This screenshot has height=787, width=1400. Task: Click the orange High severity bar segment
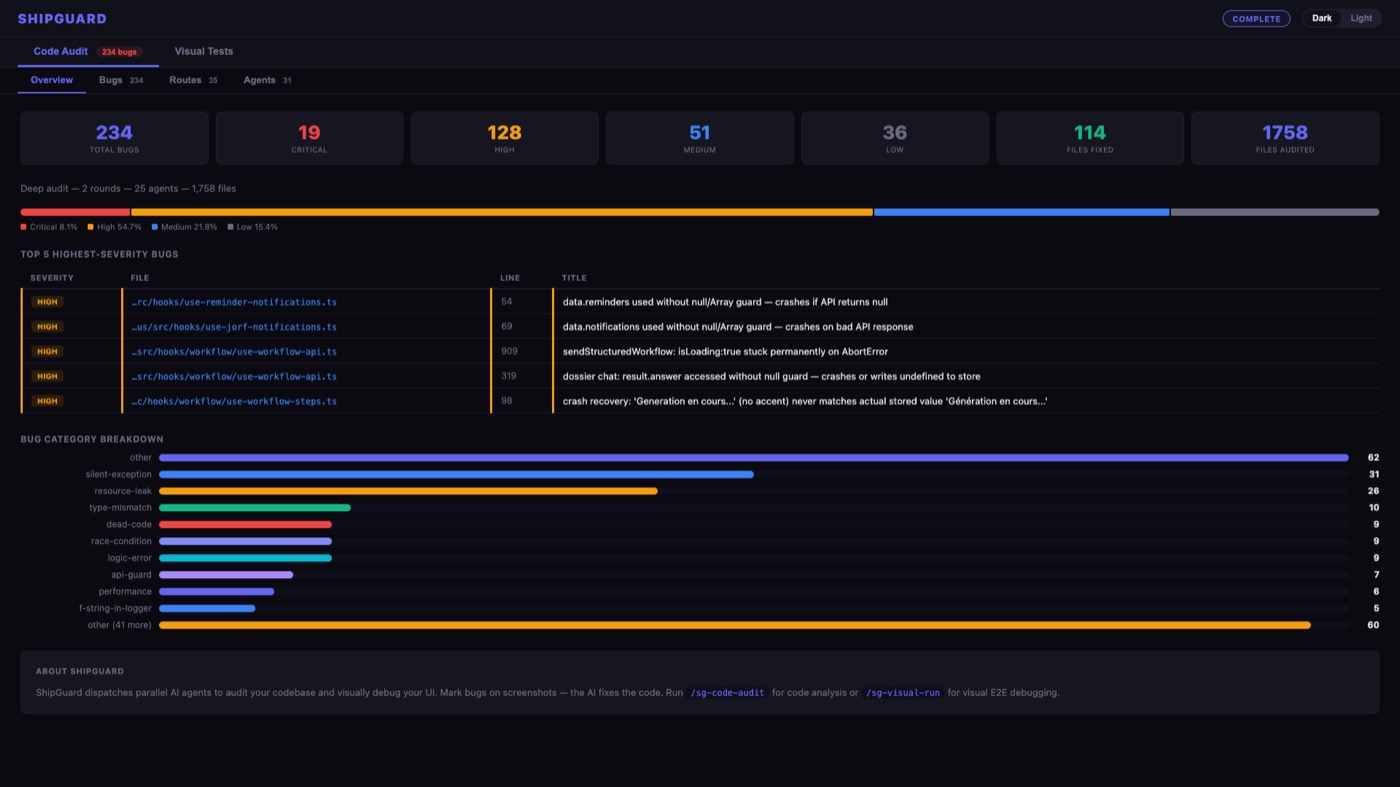point(502,212)
